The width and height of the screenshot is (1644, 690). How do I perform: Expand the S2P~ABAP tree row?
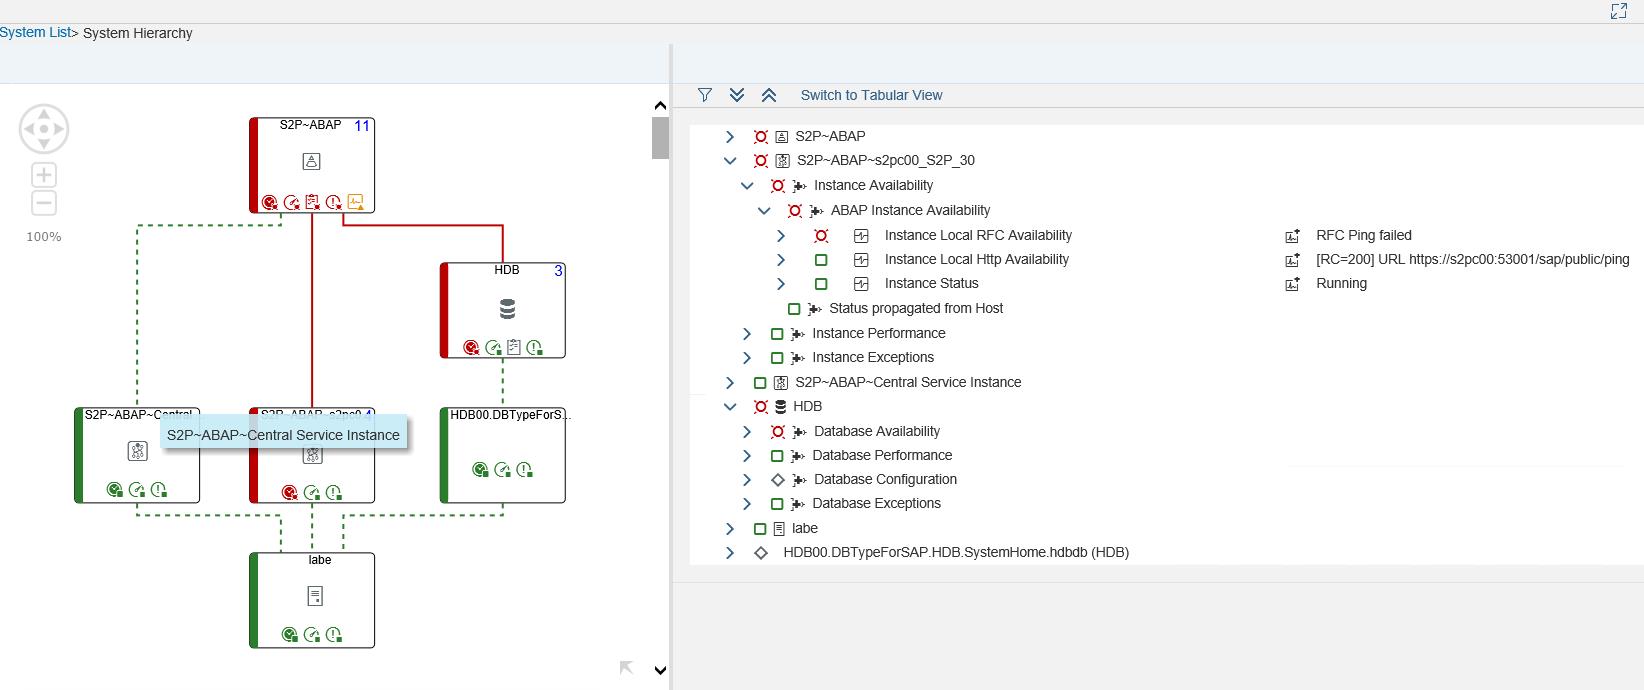(730, 136)
